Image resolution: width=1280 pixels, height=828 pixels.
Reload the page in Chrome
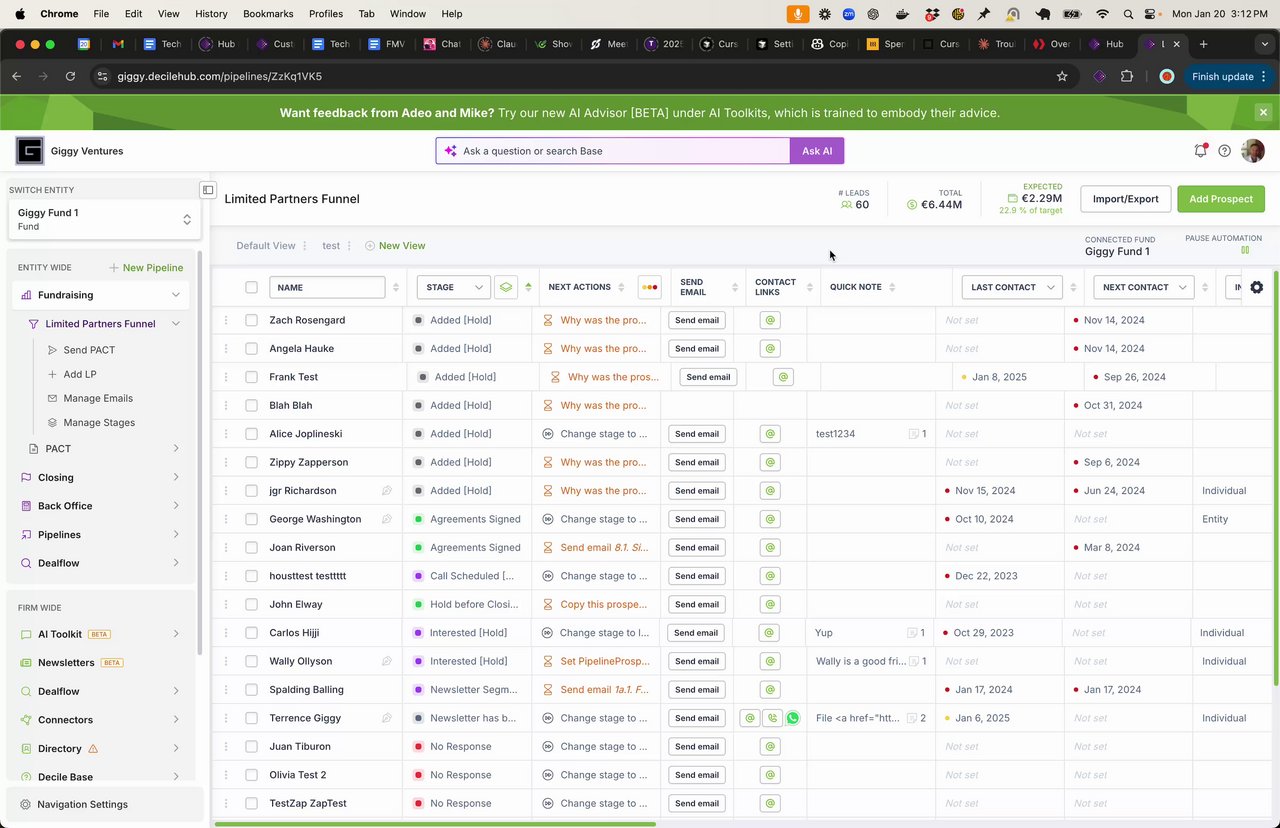coord(70,76)
